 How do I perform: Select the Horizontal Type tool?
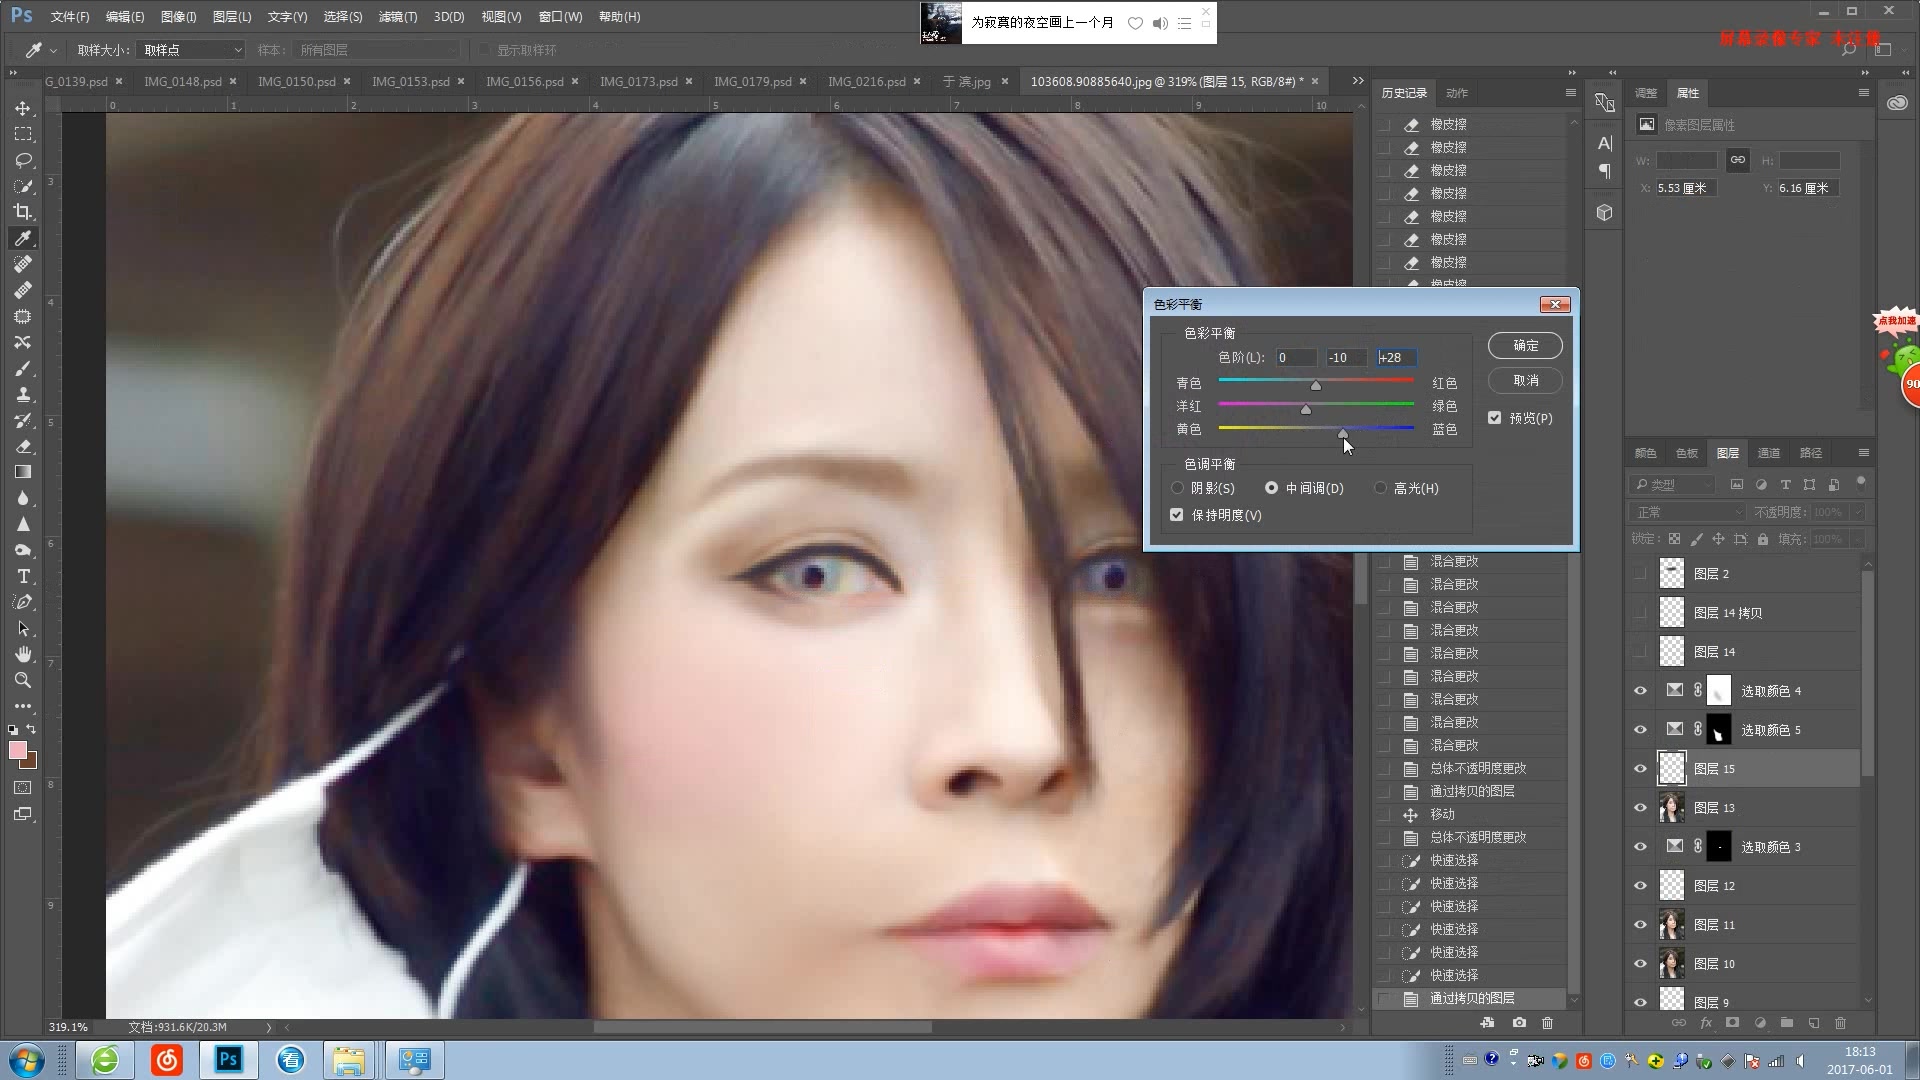(x=23, y=576)
